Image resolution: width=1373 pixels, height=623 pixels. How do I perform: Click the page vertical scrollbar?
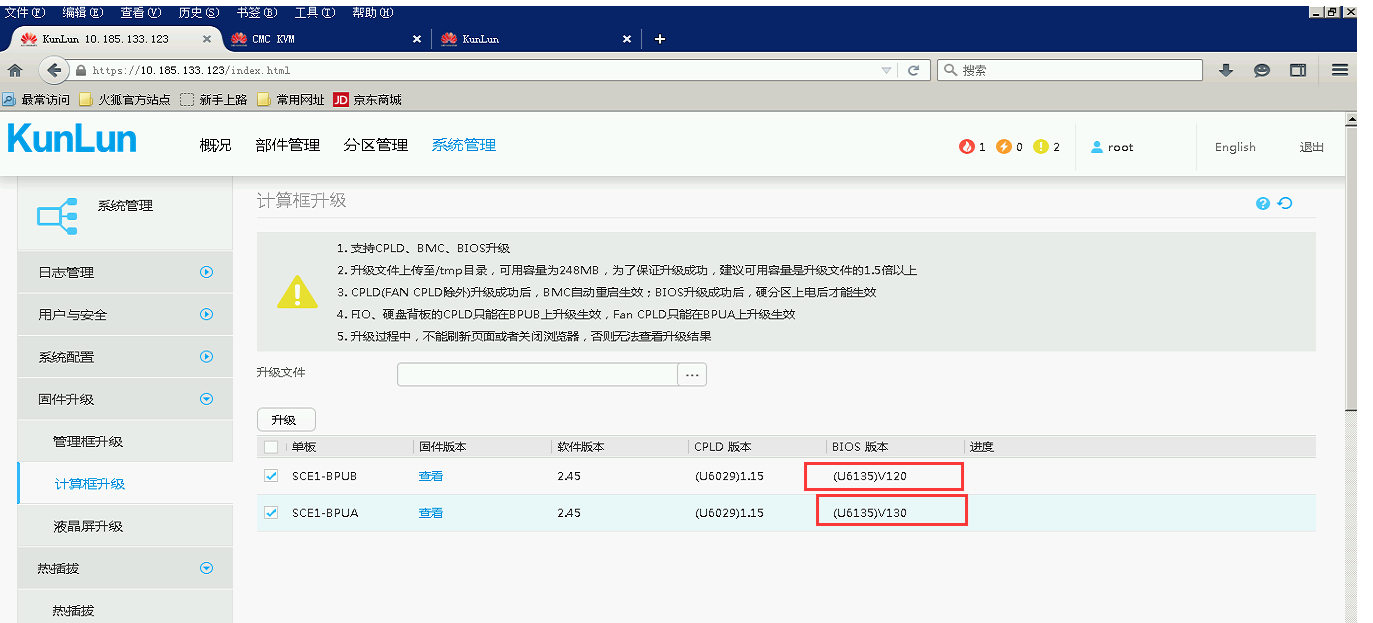click(1351, 267)
